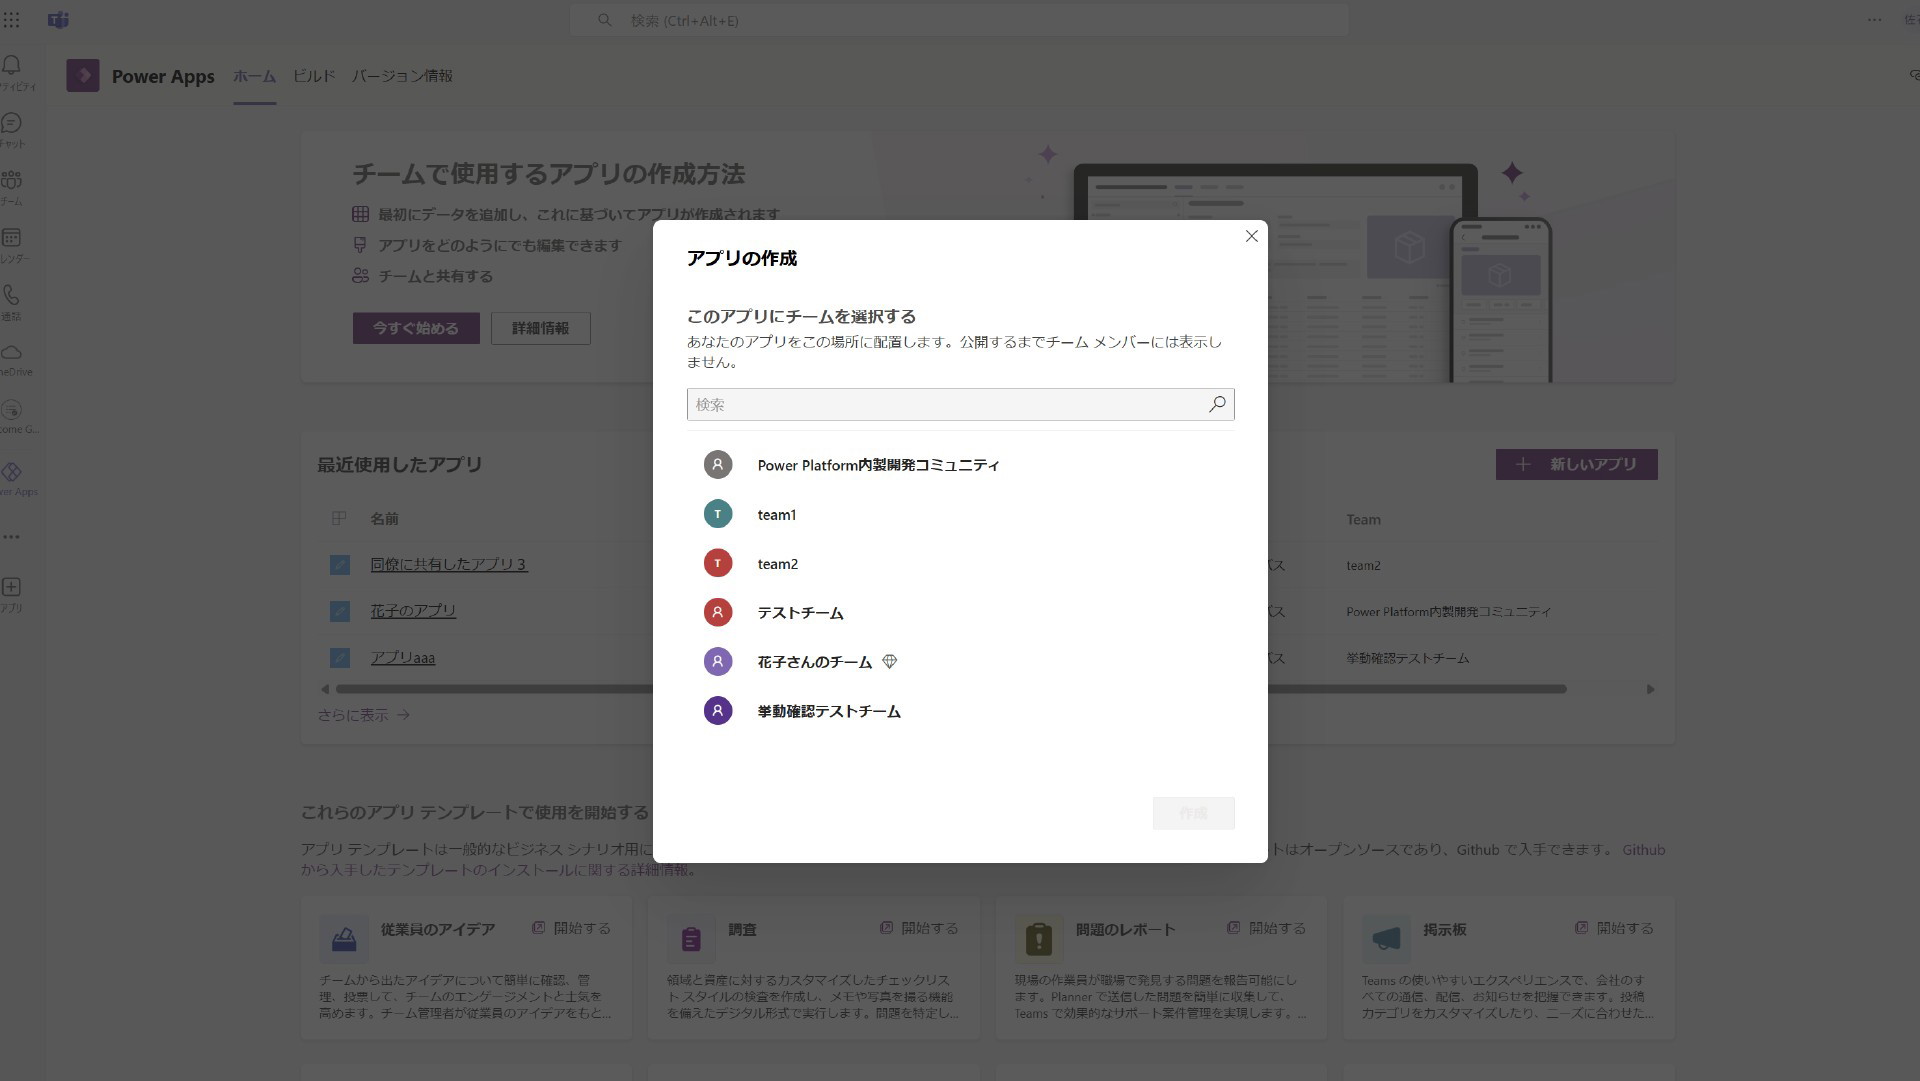Click 開始する on 従業員のアイデア template

[571, 928]
